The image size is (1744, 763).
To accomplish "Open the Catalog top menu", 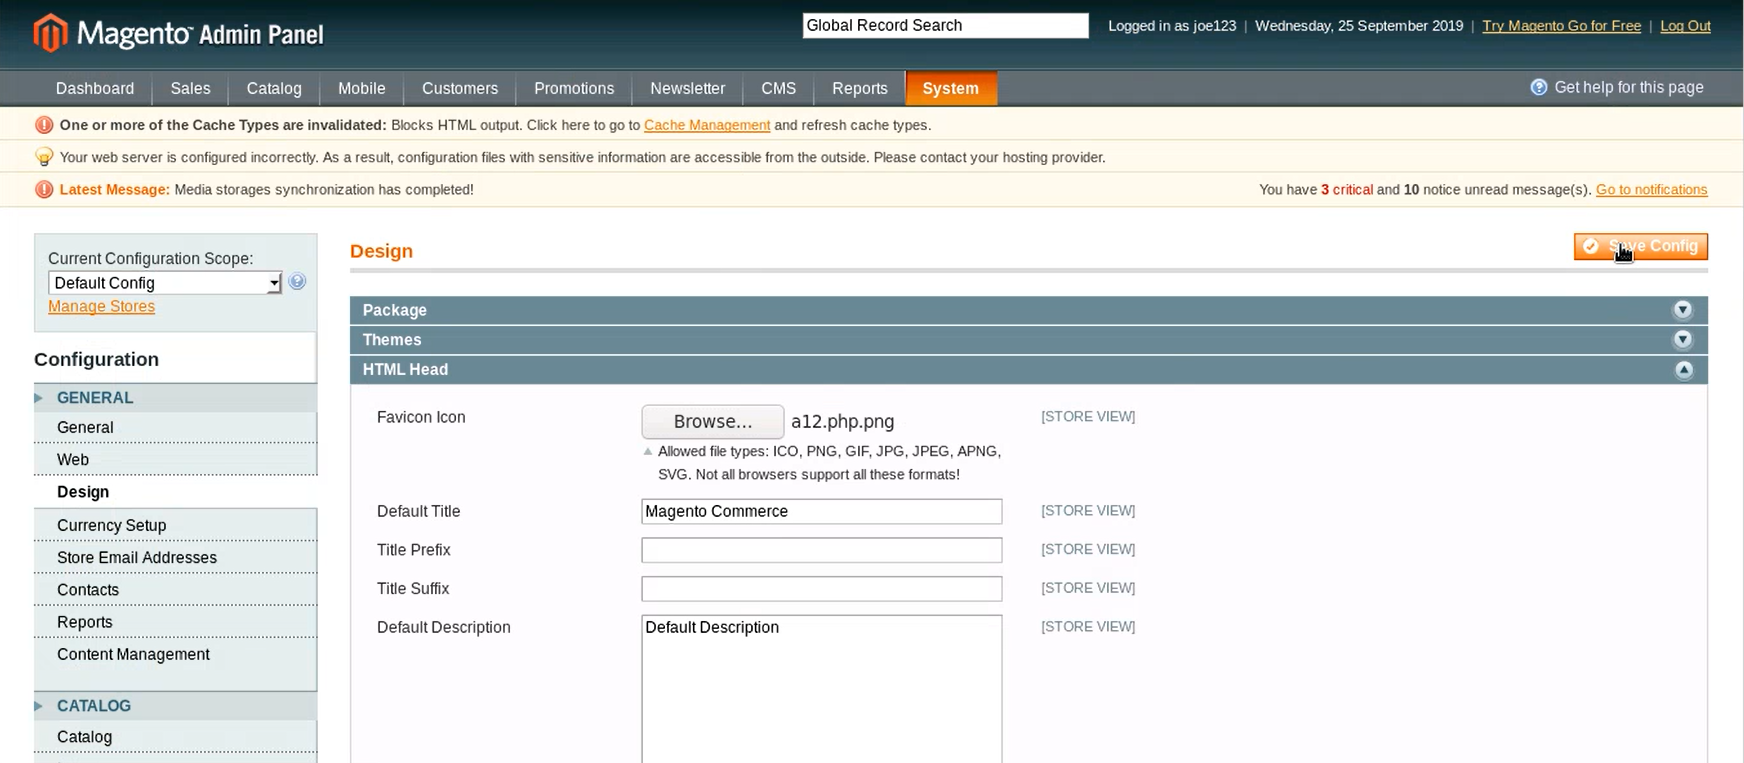I will point(274,88).
